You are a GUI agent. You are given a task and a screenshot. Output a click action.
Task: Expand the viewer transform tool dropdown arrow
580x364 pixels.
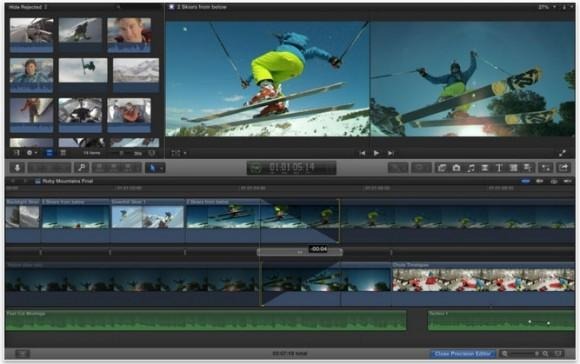[185, 153]
